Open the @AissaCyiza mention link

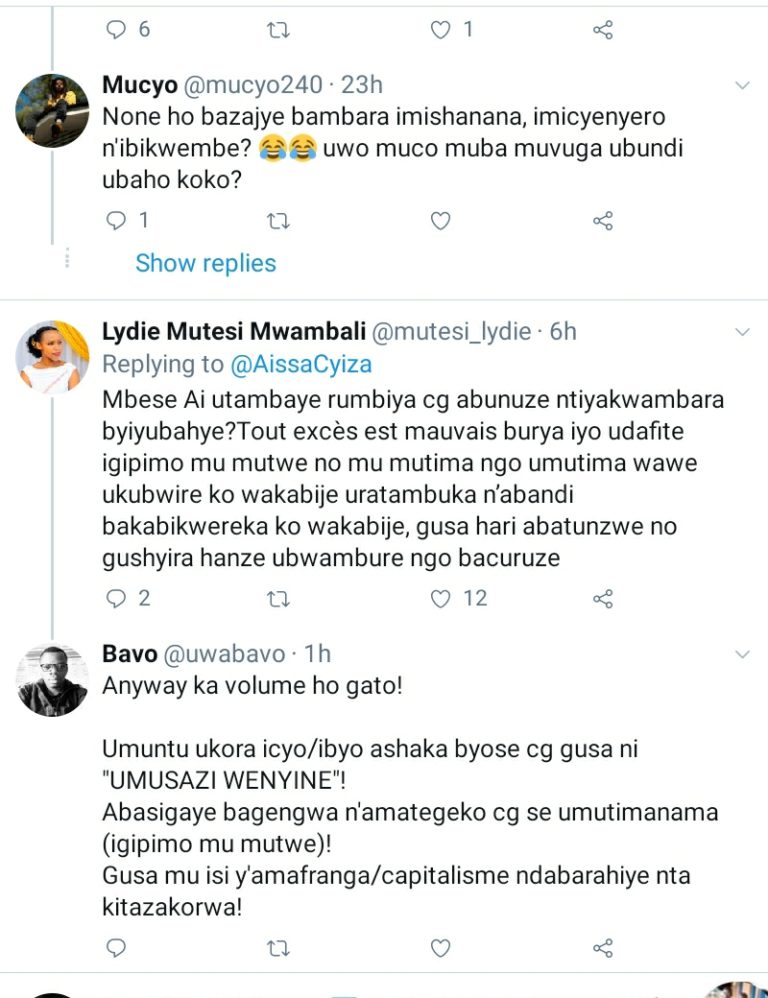coord(301,364)
